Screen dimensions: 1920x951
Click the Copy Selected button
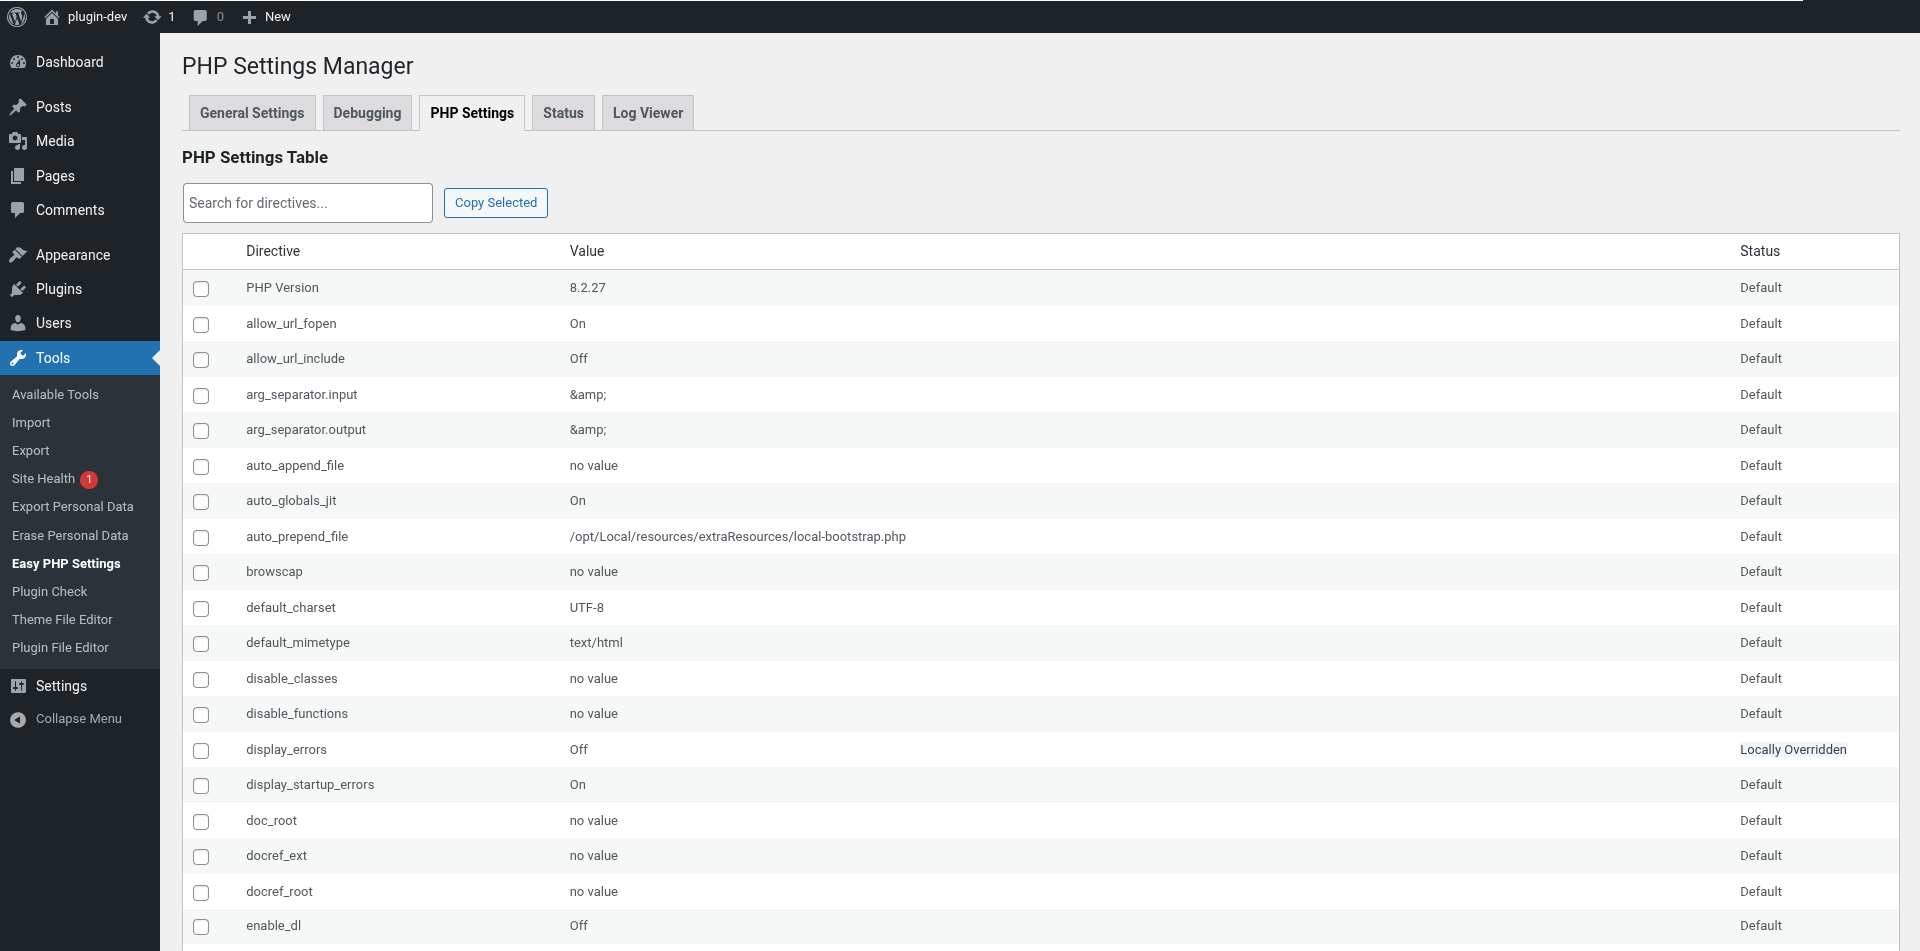(495, 202)
